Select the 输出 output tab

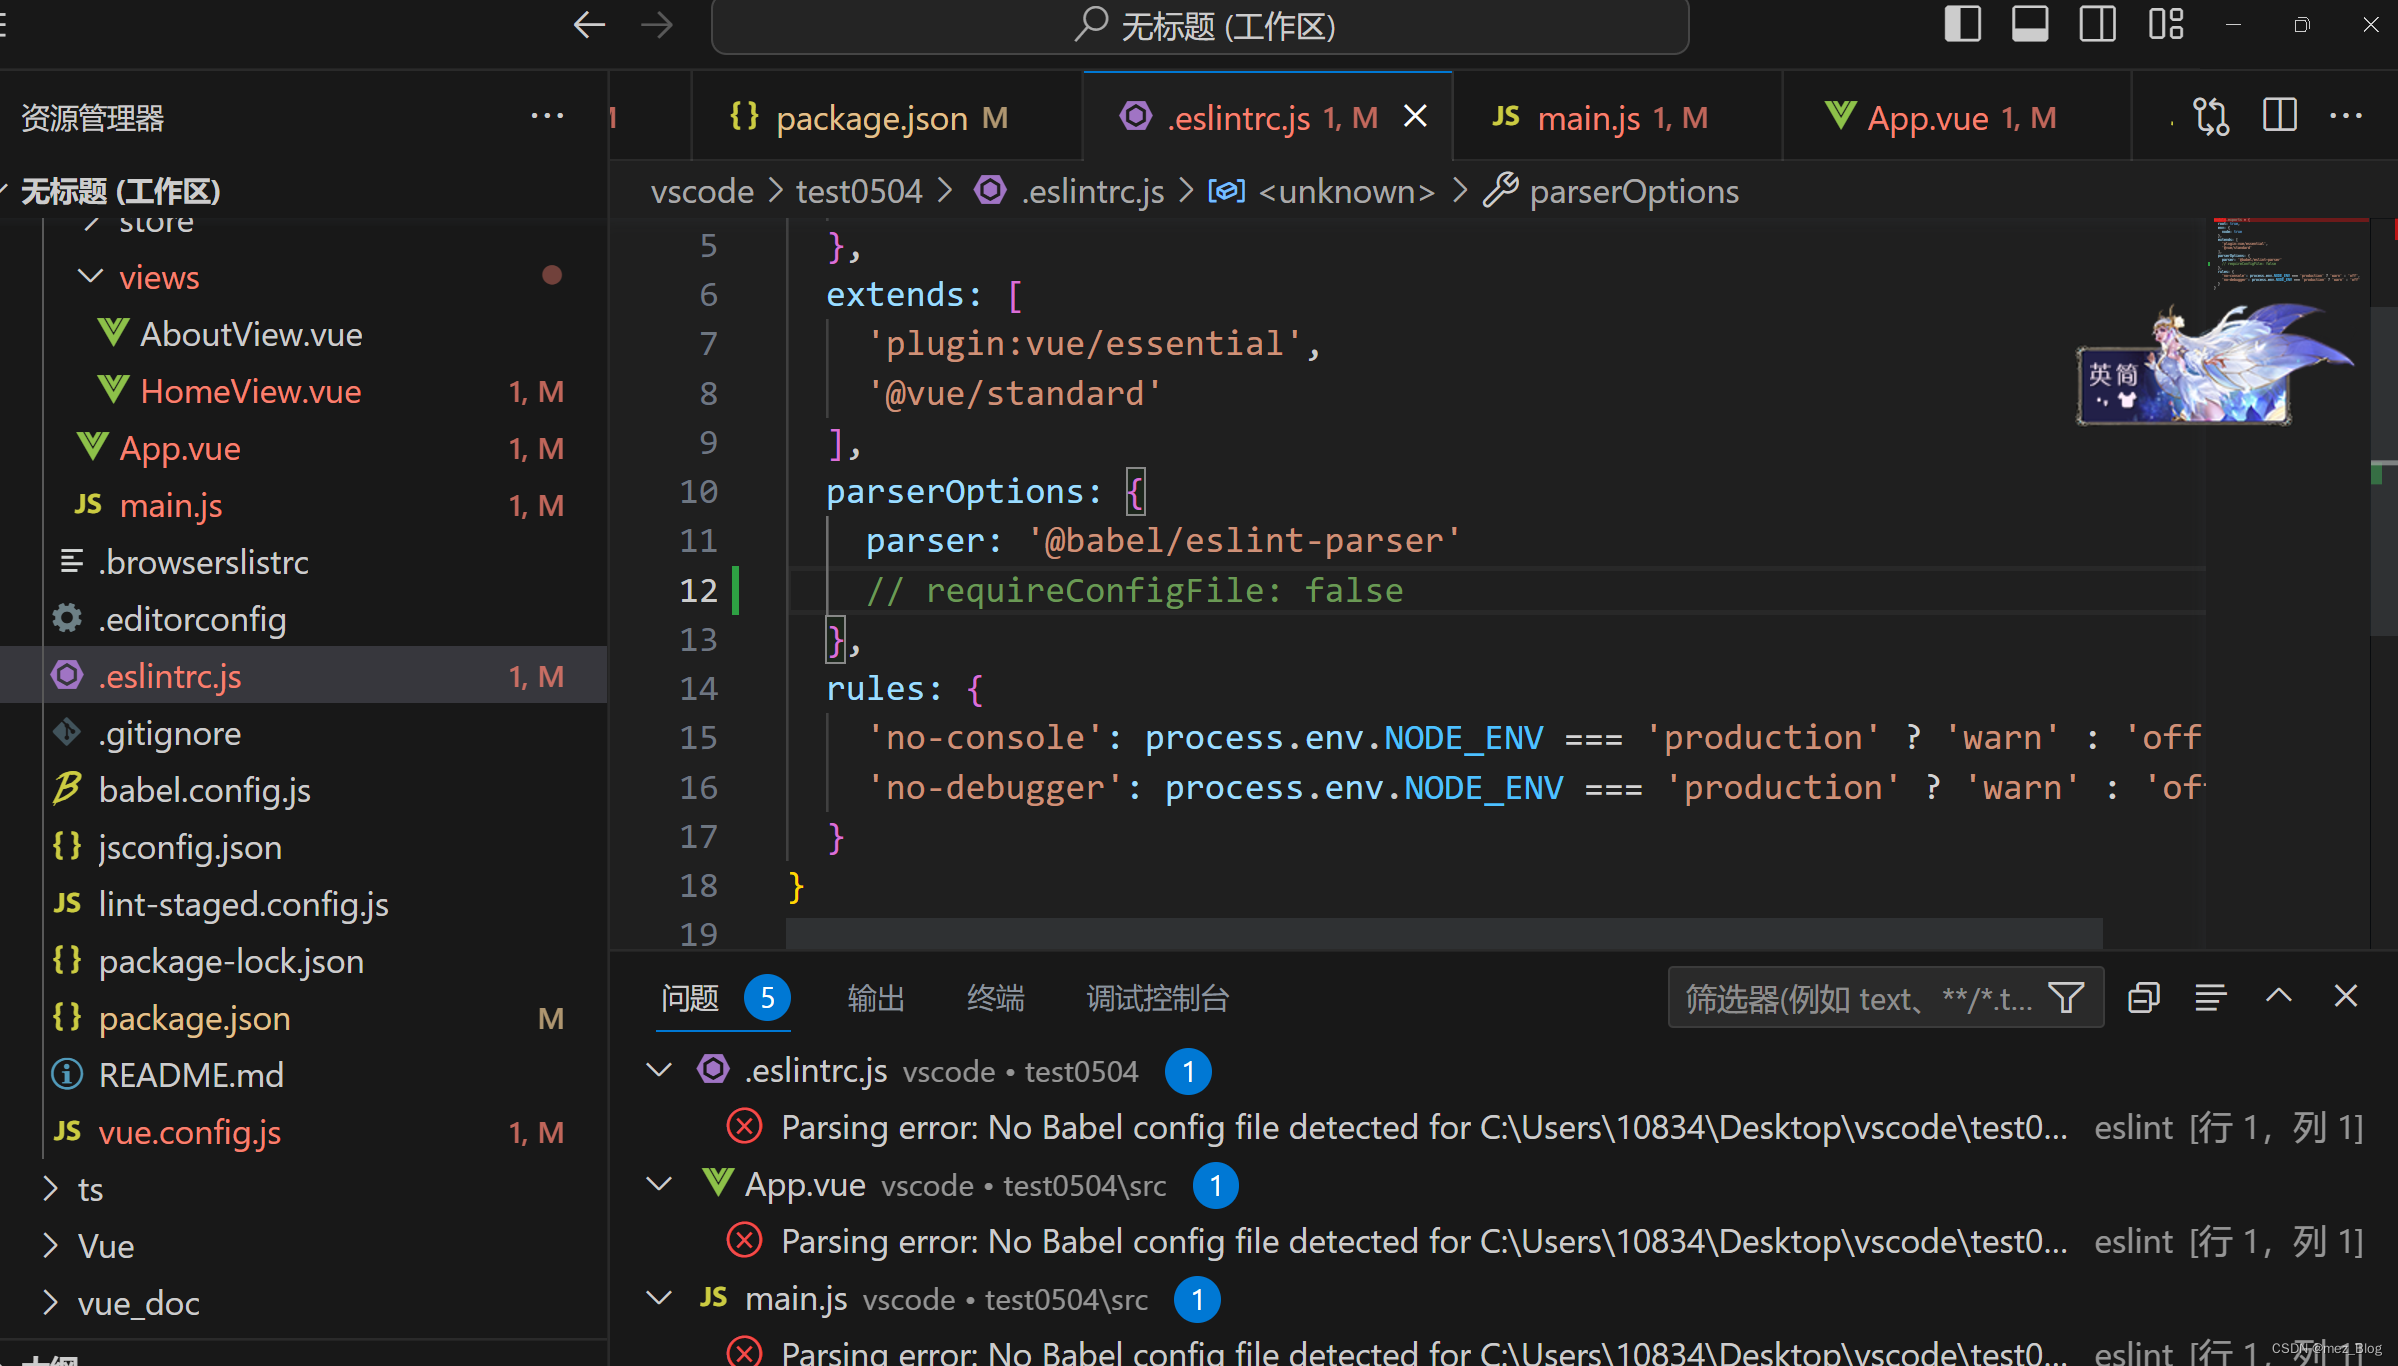876,998
